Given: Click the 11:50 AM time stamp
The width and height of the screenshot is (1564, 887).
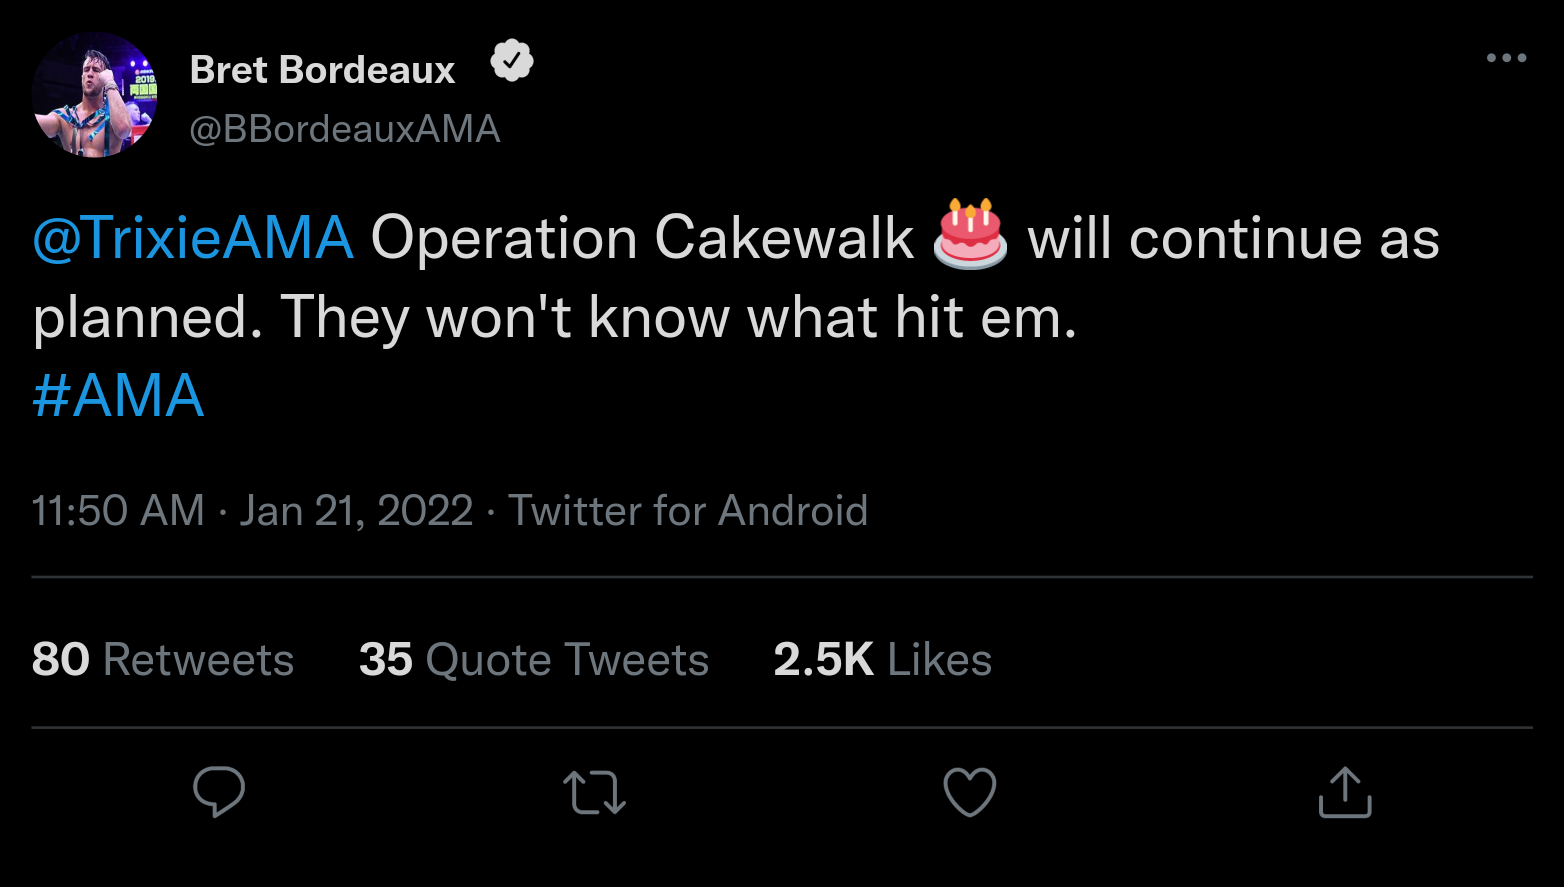Looking at the screenshot, I should pyautogui.click(x=118, y=511).
